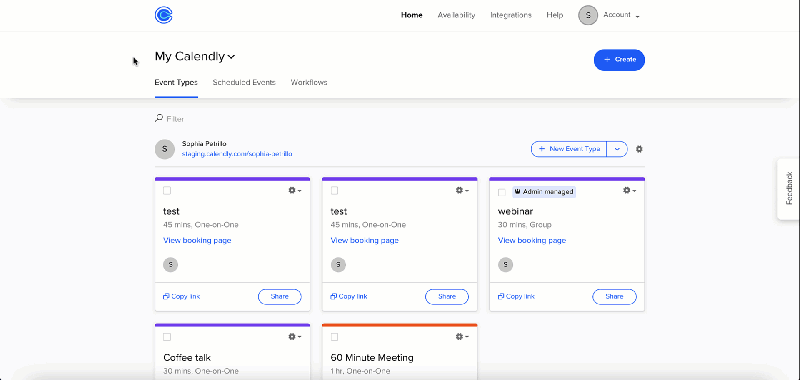
Task: Open gear settings on first test card
Action: pyautogui.click(x=294, y=190)
